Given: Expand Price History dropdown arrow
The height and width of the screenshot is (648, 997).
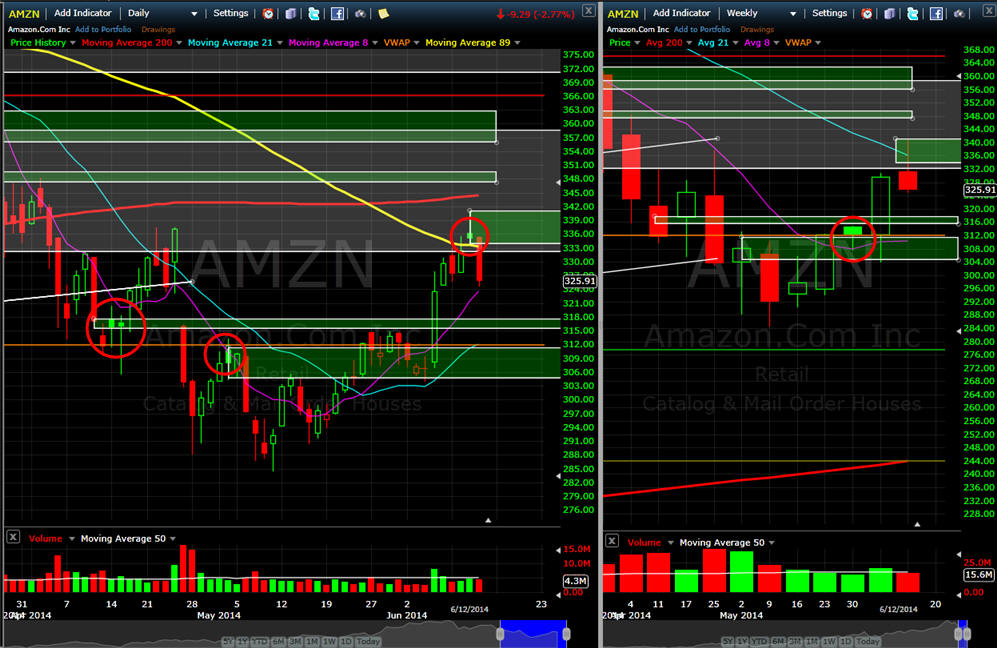Looking at the screenshot, I should [72, 43].
